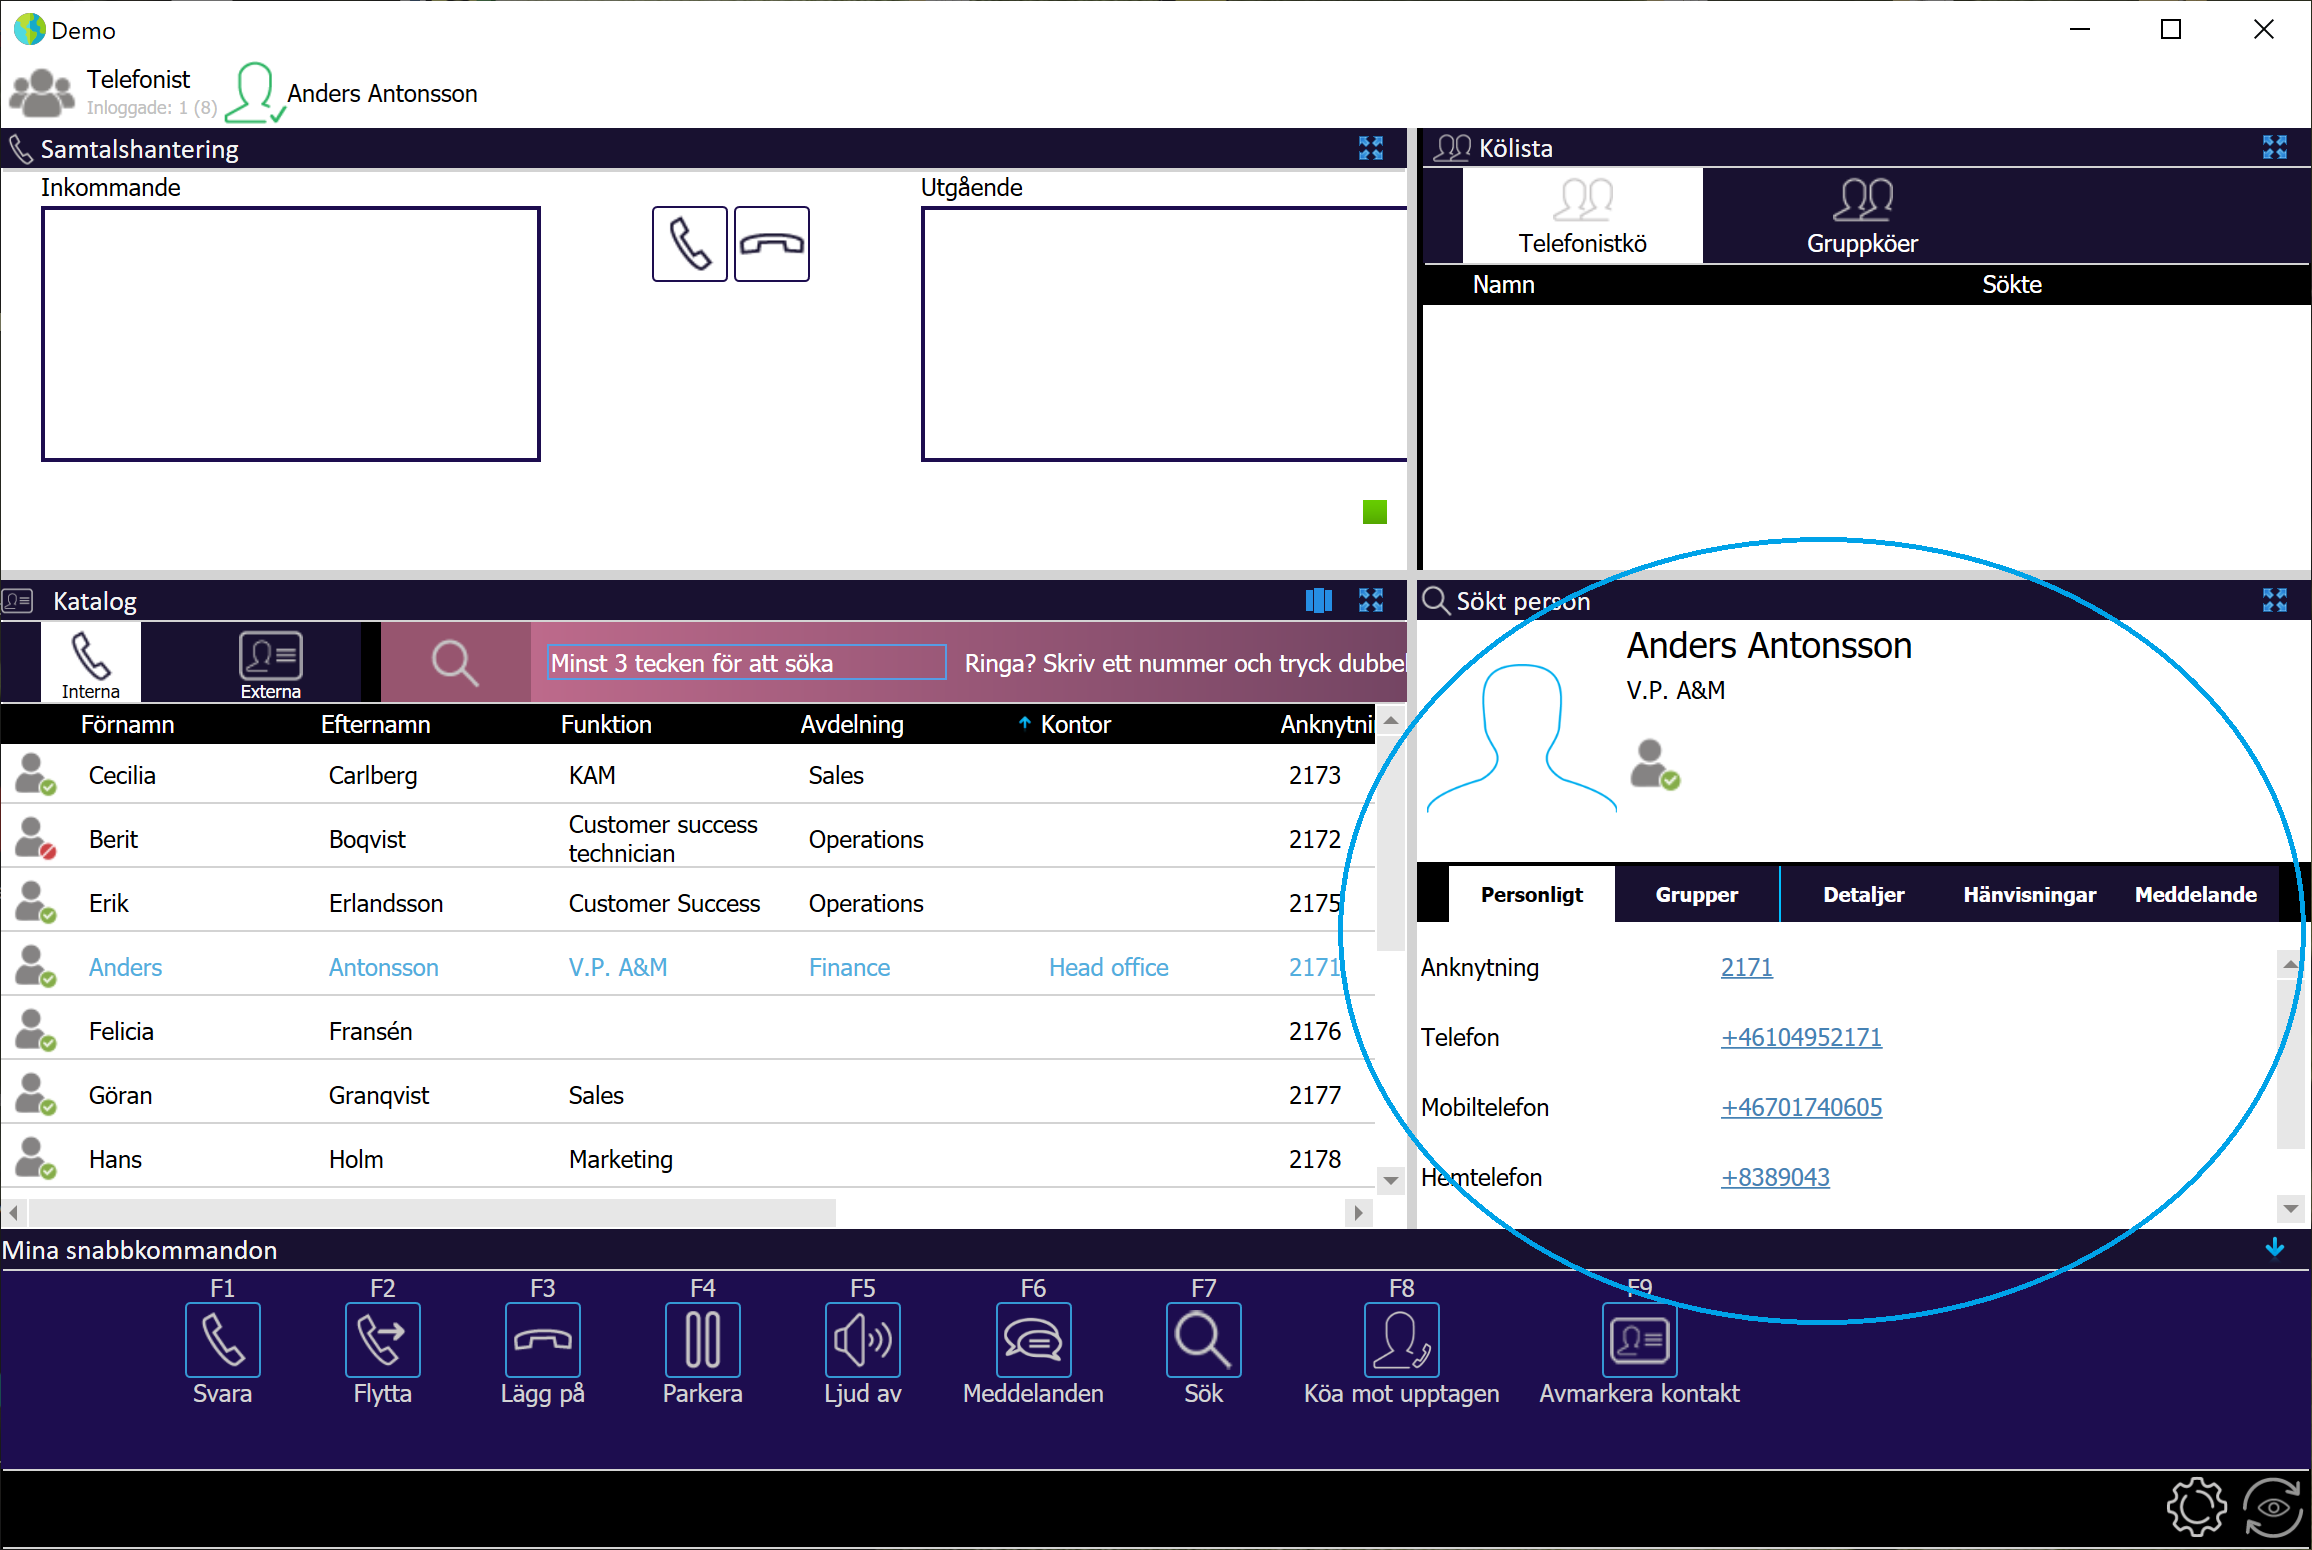Open the Grupper tab
This screenshot has width=2312, height=1550.
[x=1696, y=894]
